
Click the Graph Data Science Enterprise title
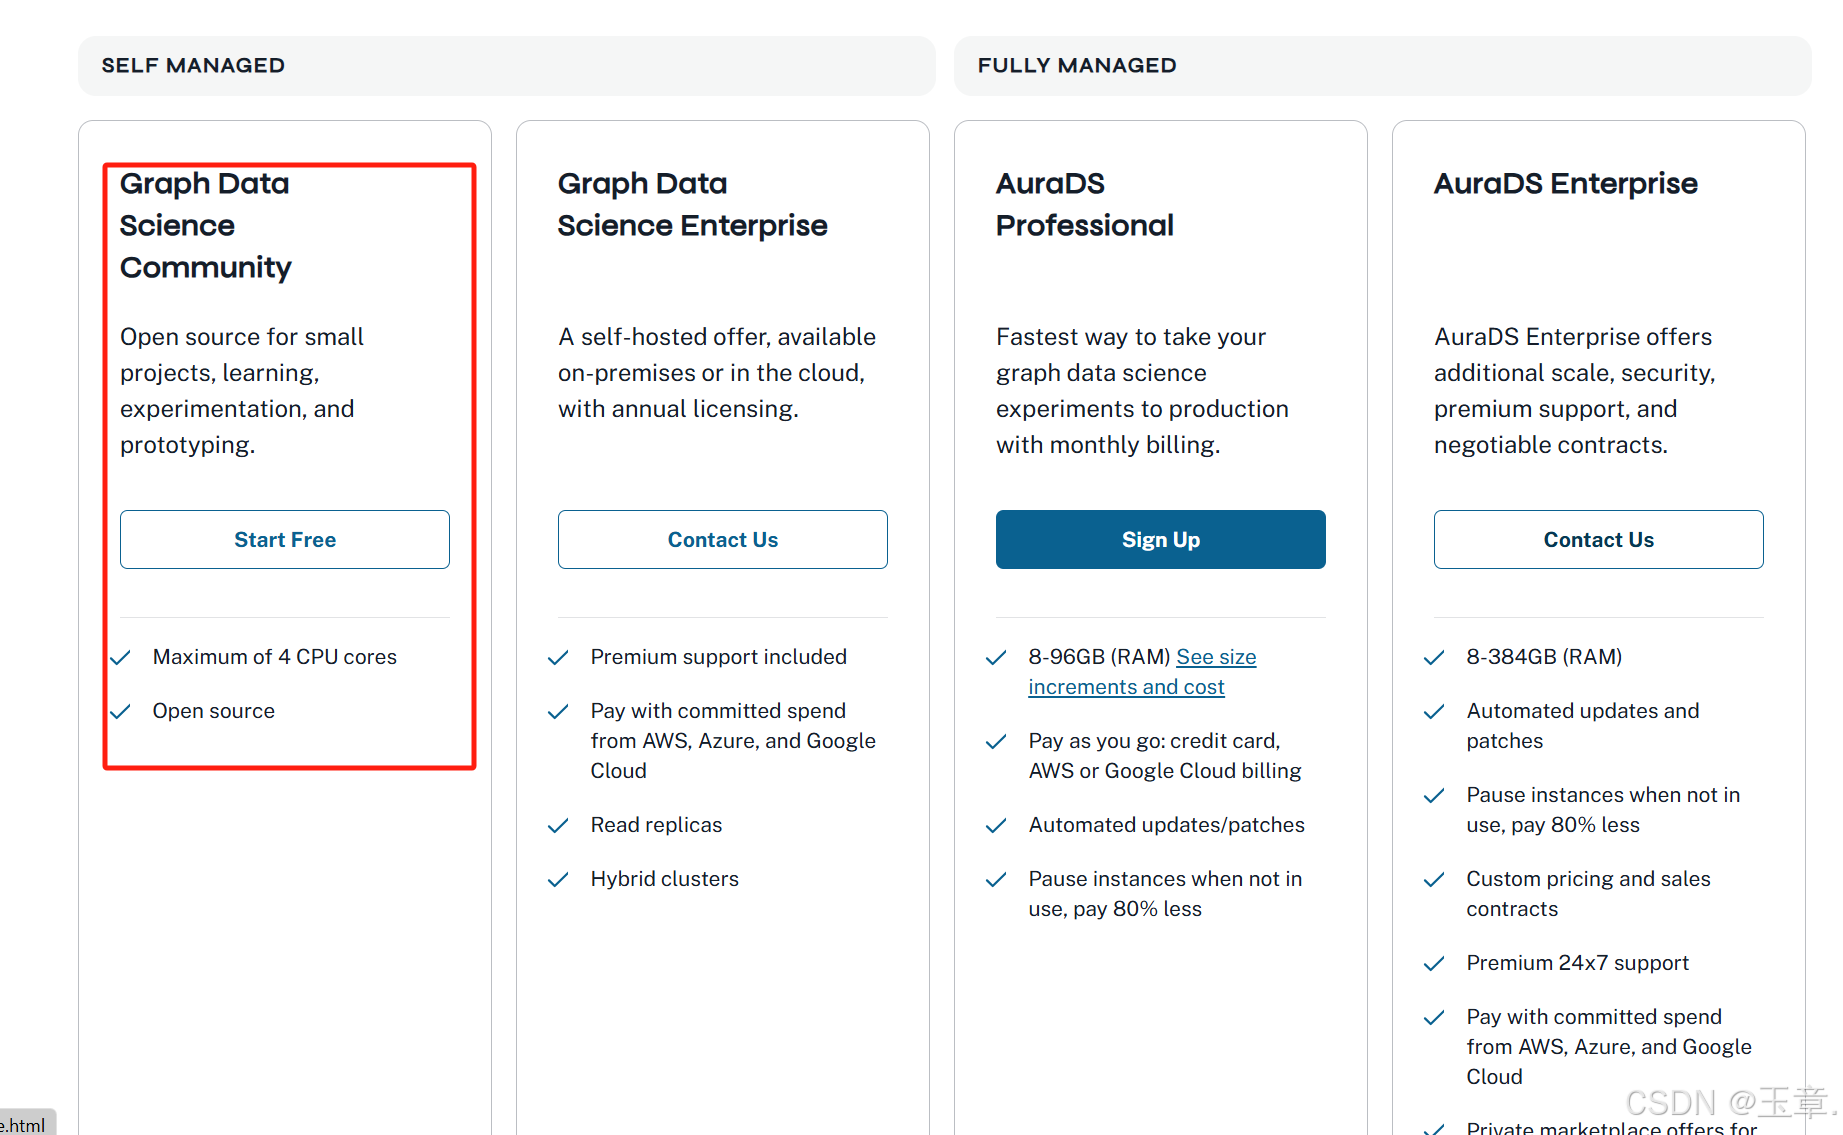coord(692,205)
